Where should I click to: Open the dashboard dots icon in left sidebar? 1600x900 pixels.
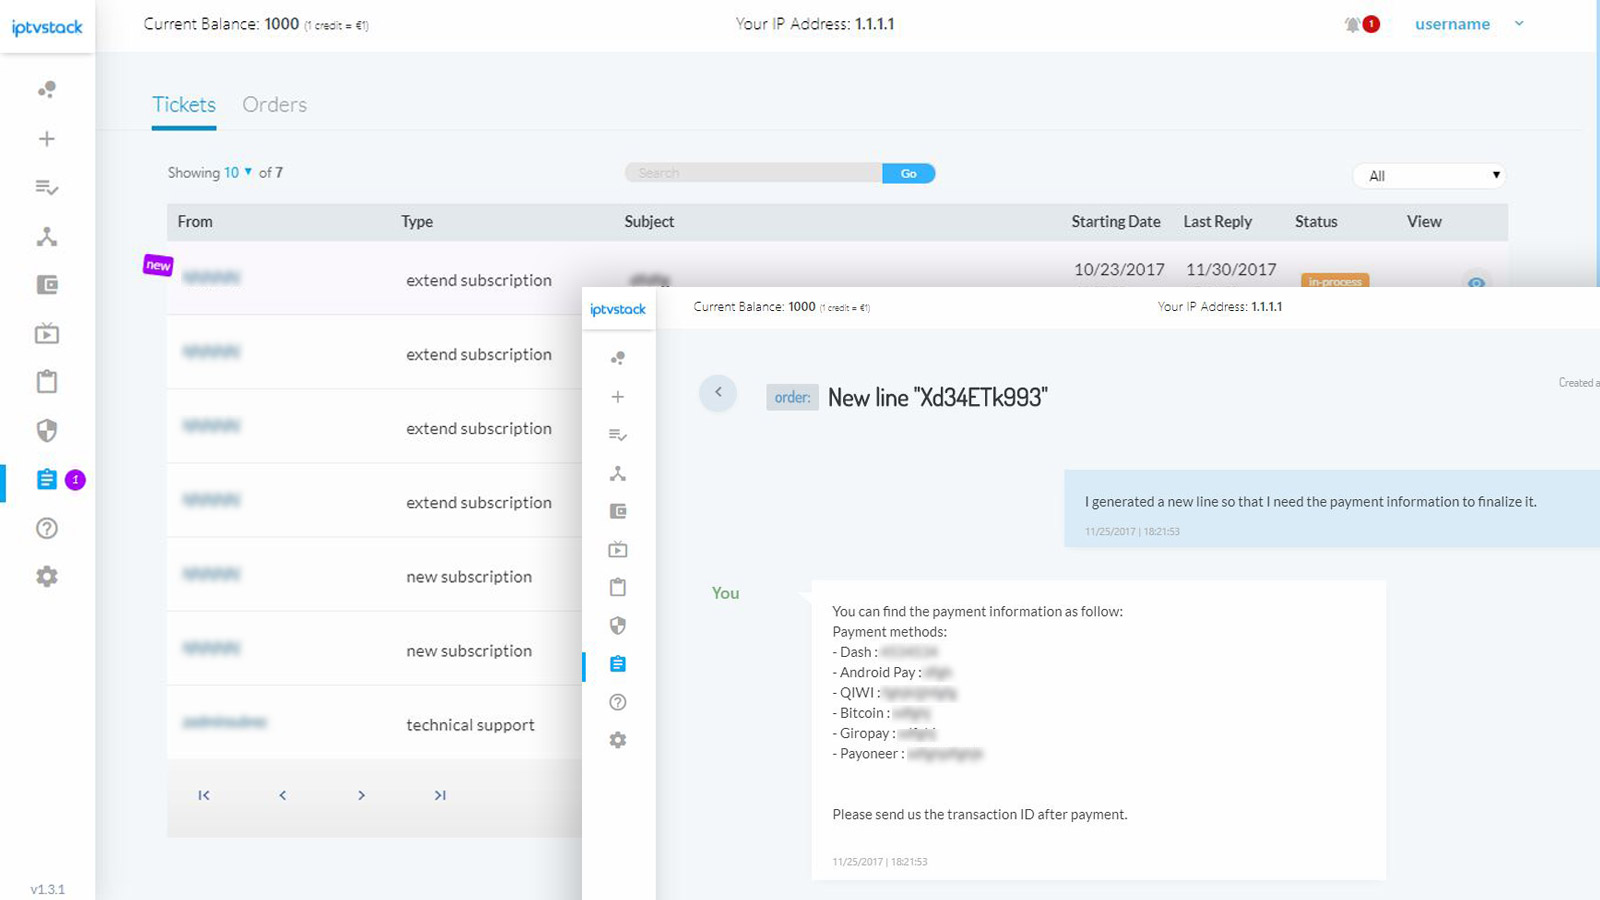click(x=47, y=90)
